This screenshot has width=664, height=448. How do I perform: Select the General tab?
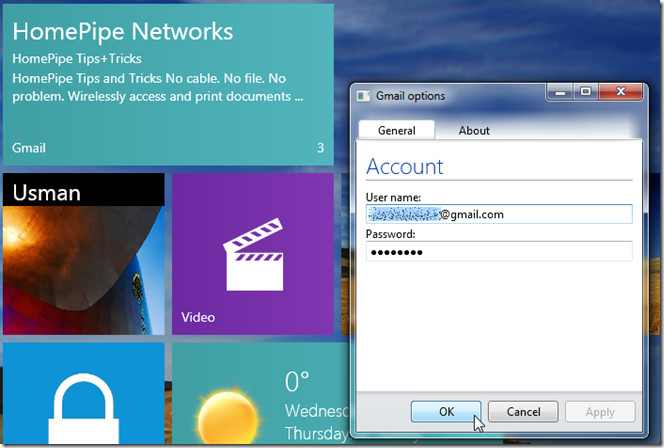coord(396,130)
